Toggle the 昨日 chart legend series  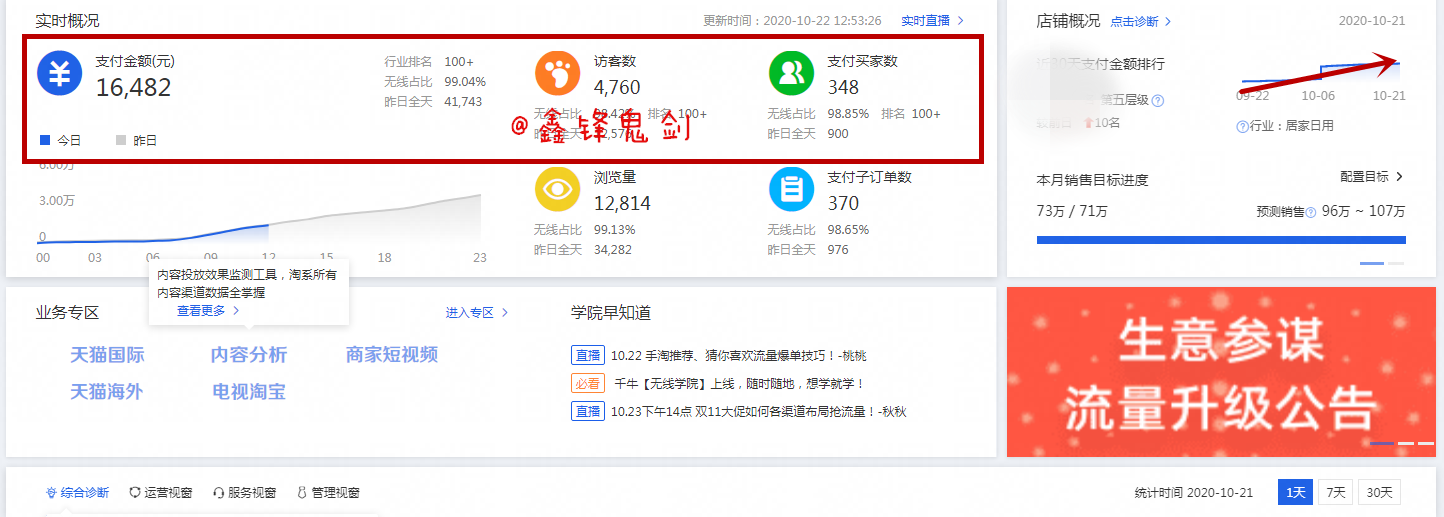(137, 141)
